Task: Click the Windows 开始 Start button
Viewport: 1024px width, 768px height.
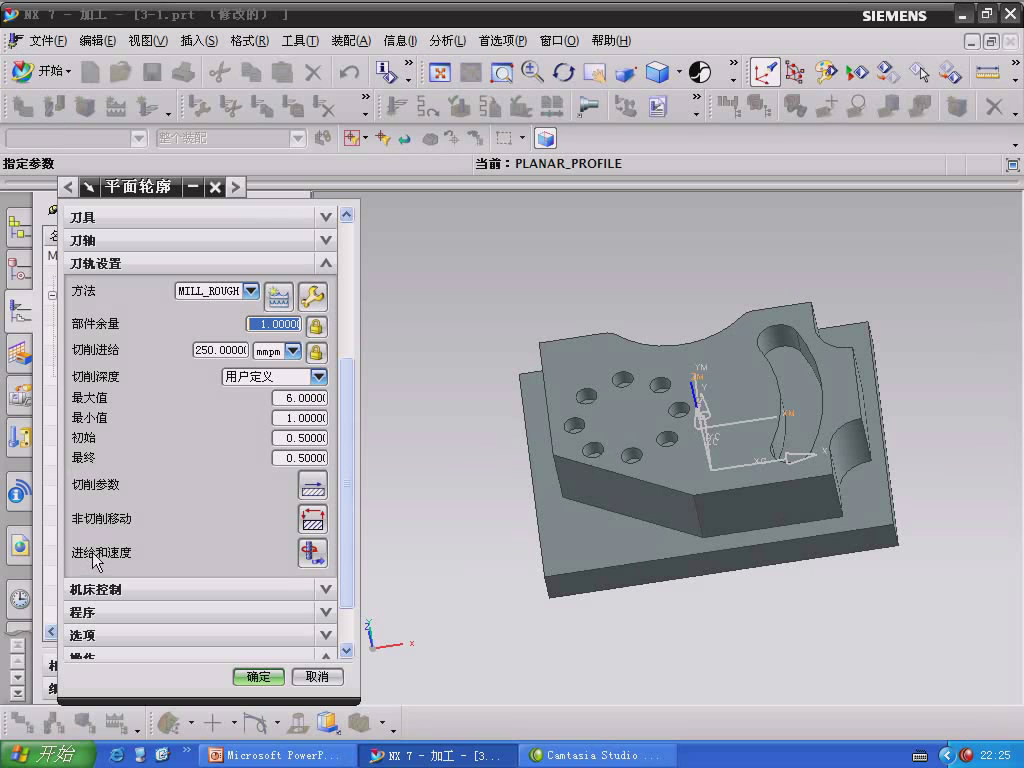Action: coord(48,755)
